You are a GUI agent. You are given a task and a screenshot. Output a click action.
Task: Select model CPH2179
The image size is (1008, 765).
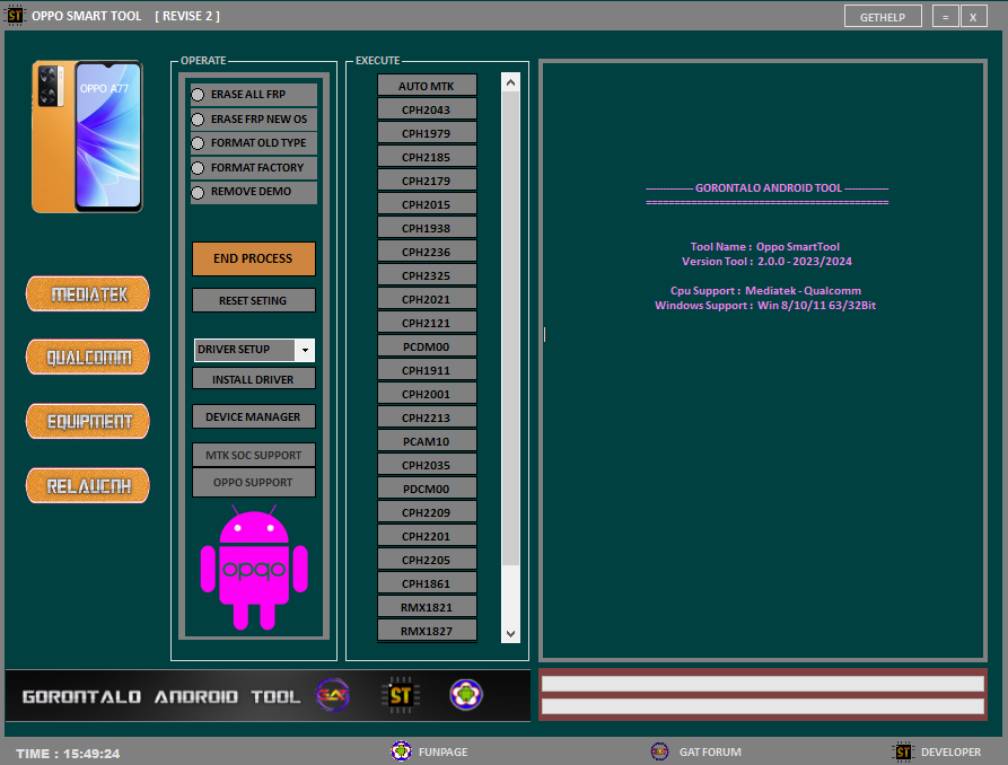(427, 181)
